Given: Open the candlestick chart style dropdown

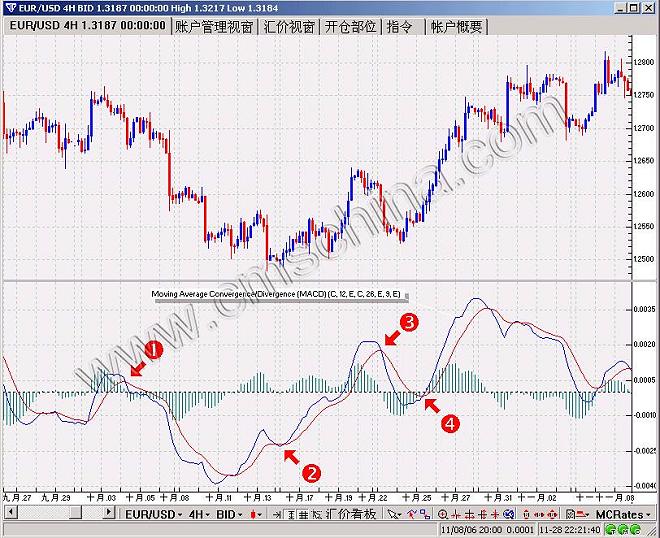Looking at the screenshot, I should point(259,514).
